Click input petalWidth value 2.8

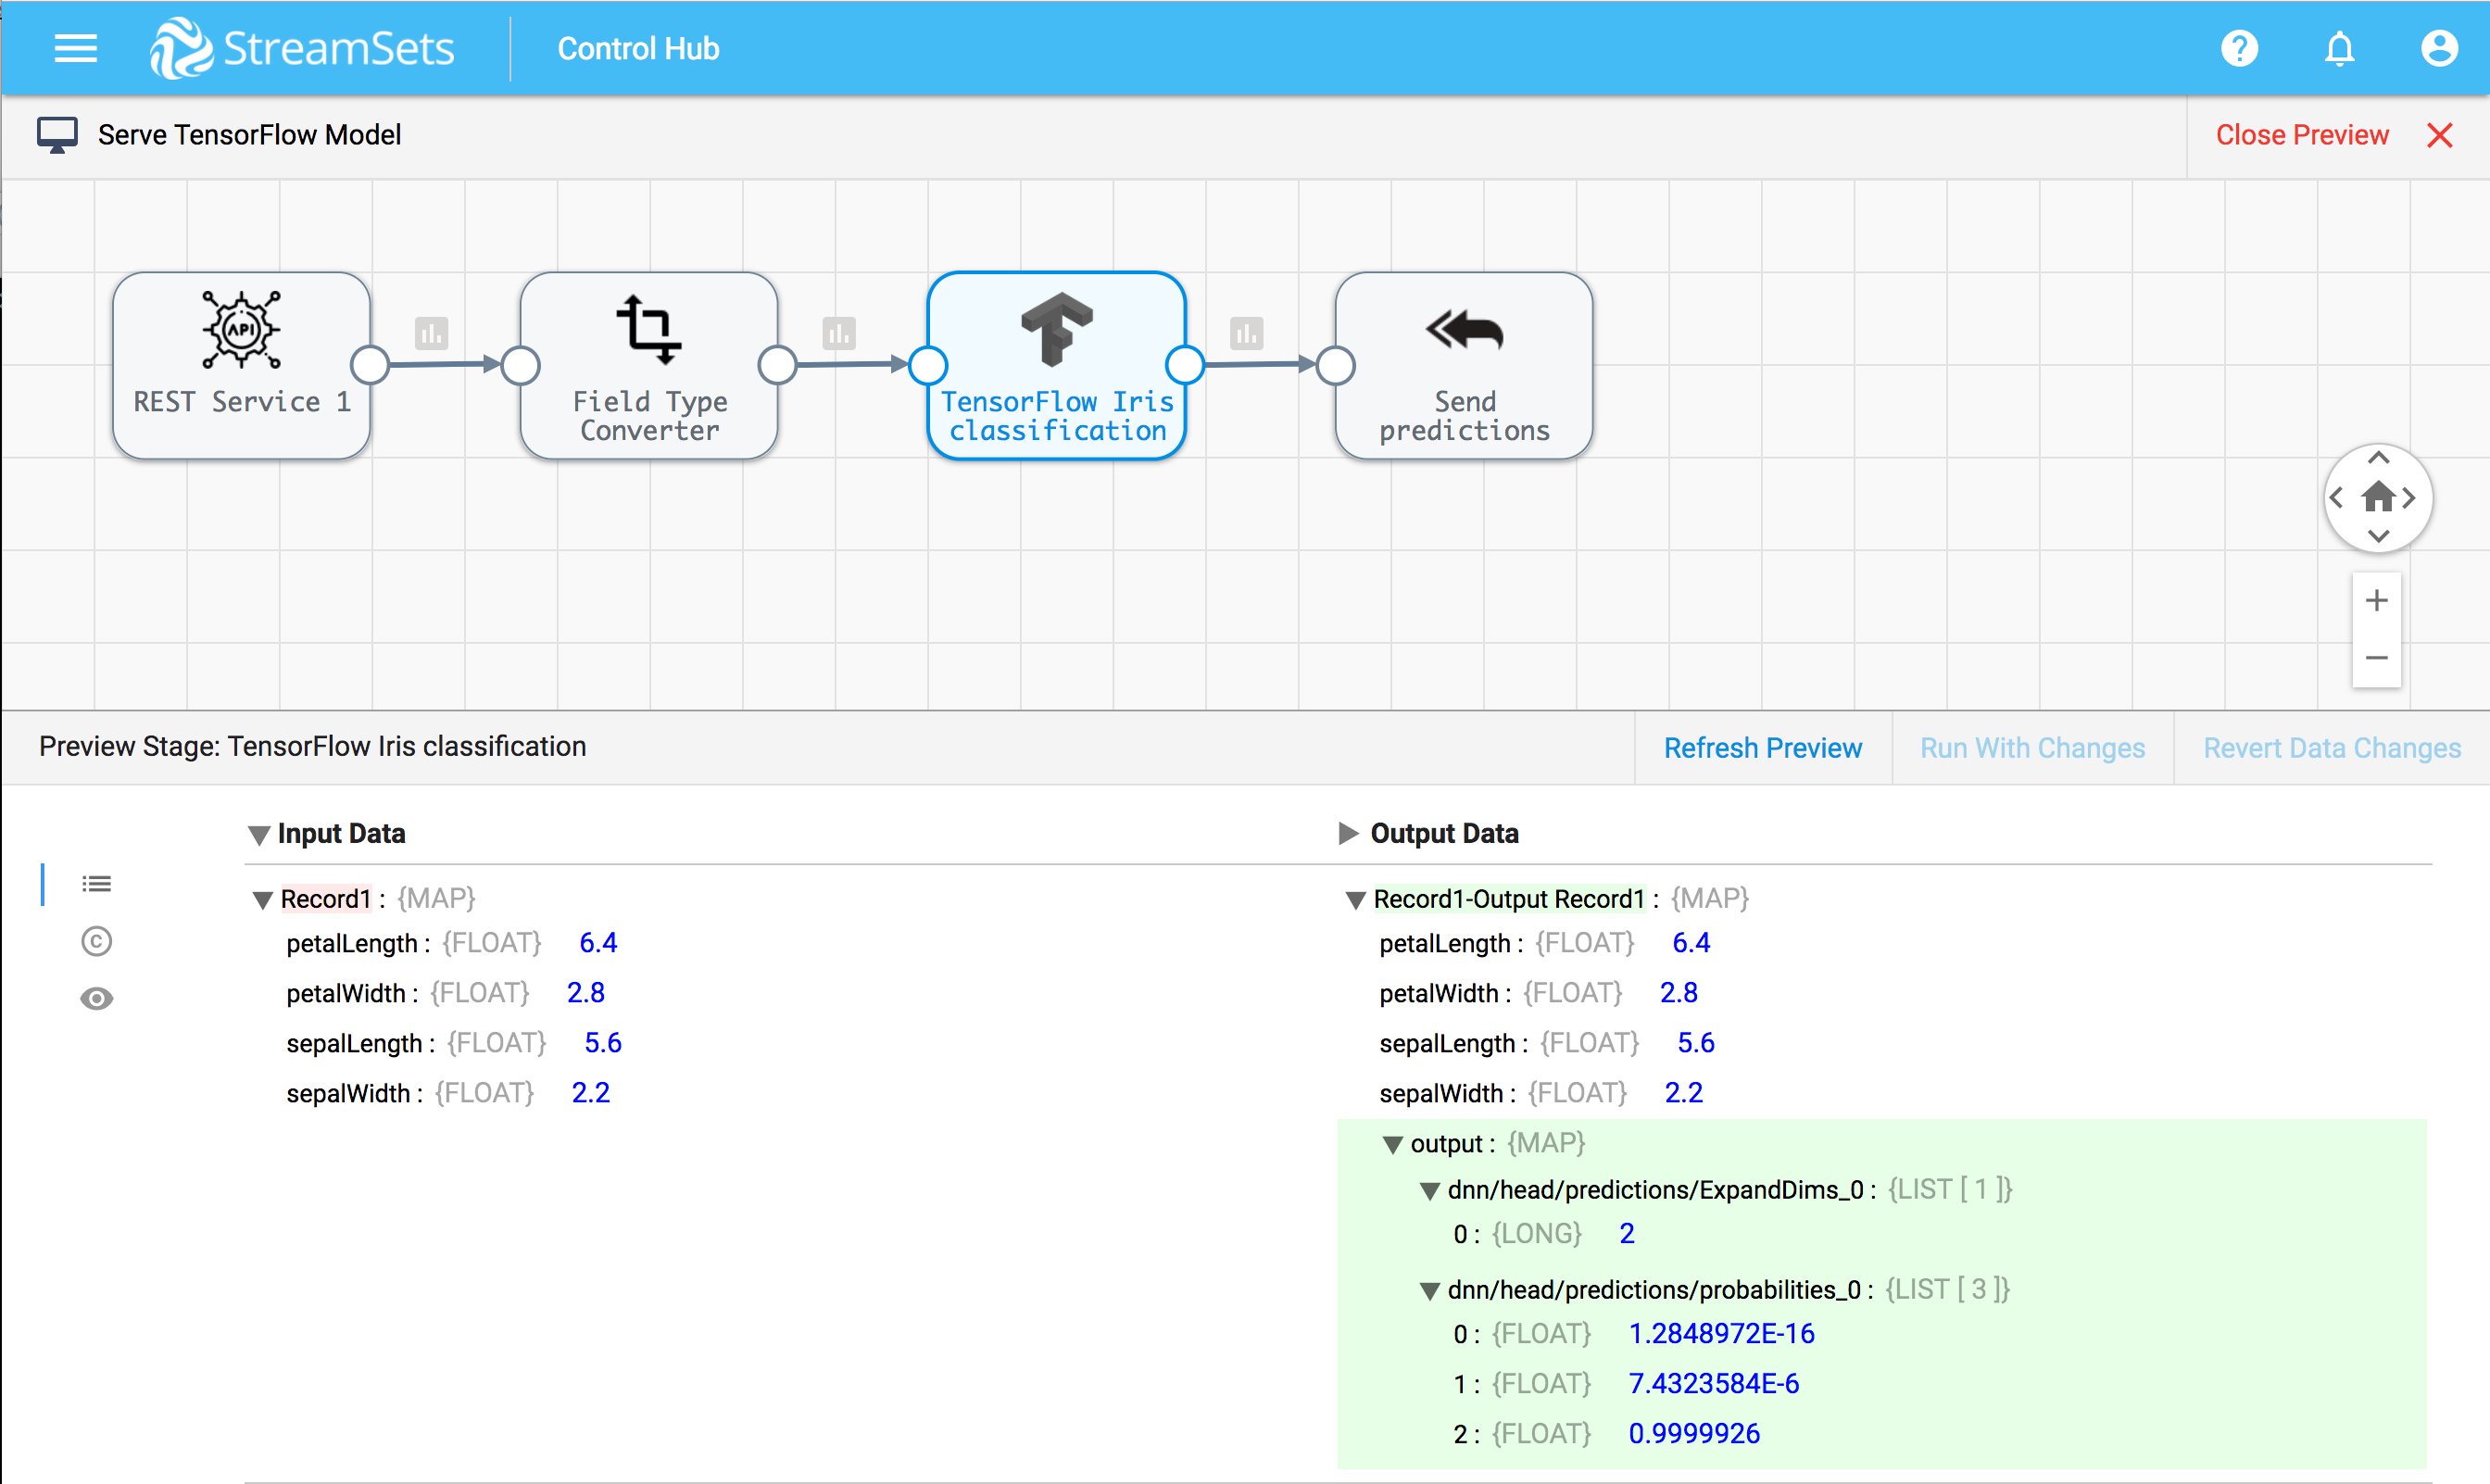pyautogui.click(x=586, y=993)
